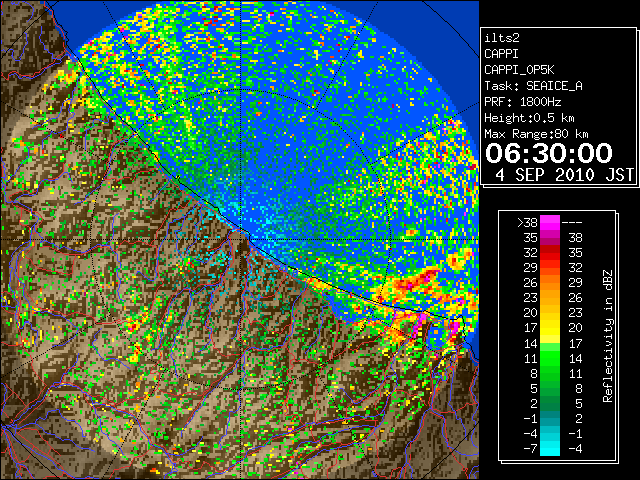640x480 pixels.
Task: Click the cyan -7 dBZ legend swatch
Action: point(550,449)
